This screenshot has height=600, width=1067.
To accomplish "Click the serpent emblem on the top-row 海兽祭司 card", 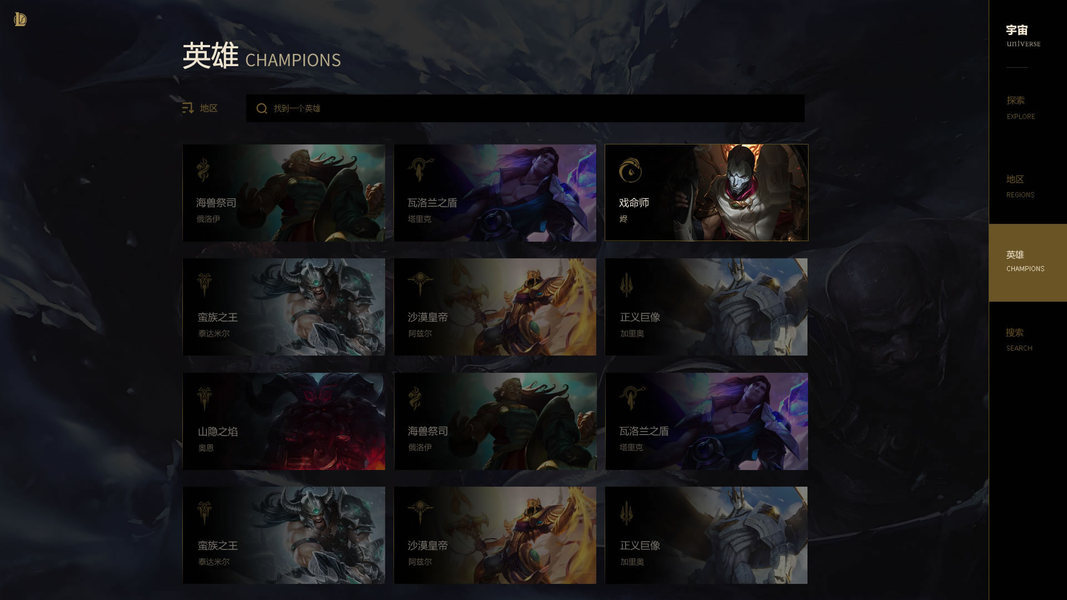I will tap(203, 169).
